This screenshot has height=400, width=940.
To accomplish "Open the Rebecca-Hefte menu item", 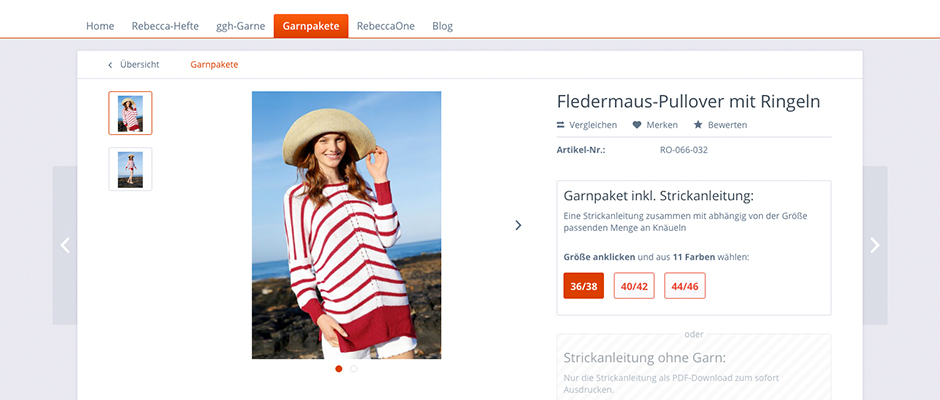I will (165, 26).
